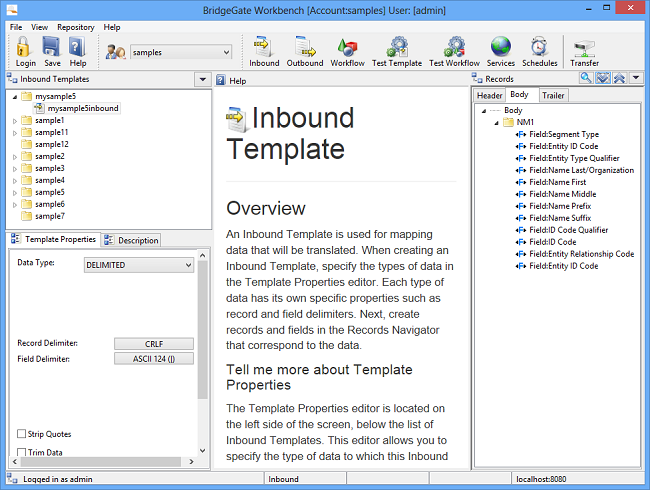The width and height of the screenshot is (650, 490).
Task: Click the Help toolbar icon
Action: pyautogui.click(x=77, y=46)
